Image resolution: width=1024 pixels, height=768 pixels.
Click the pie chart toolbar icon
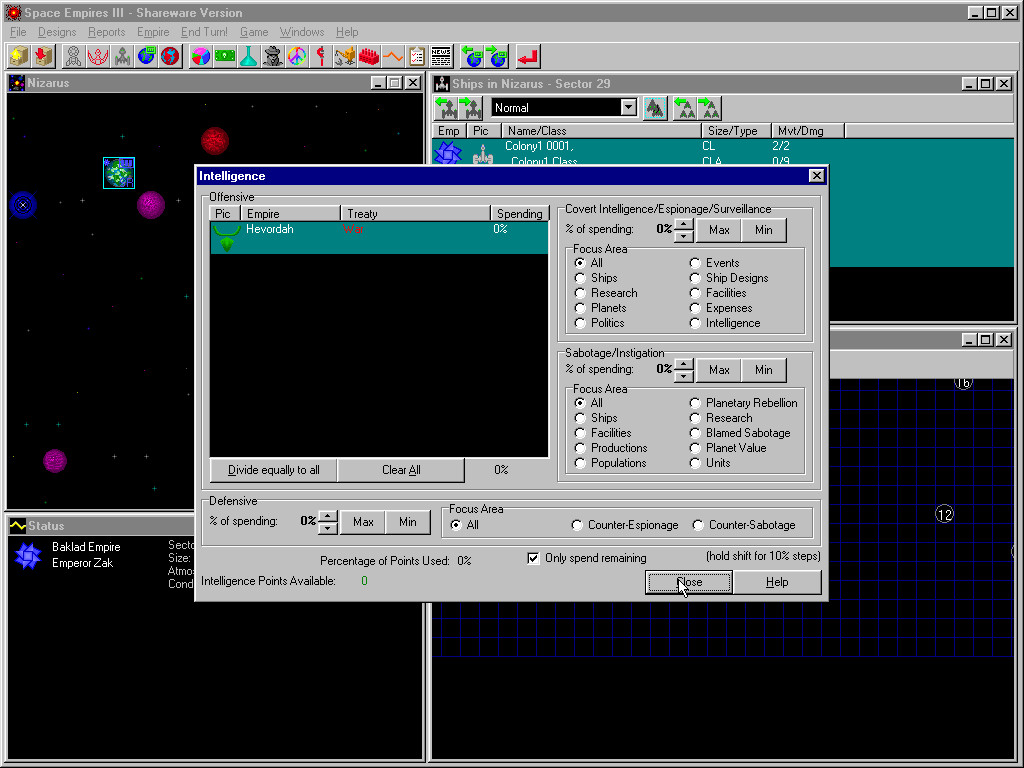(x=201, y=56)
